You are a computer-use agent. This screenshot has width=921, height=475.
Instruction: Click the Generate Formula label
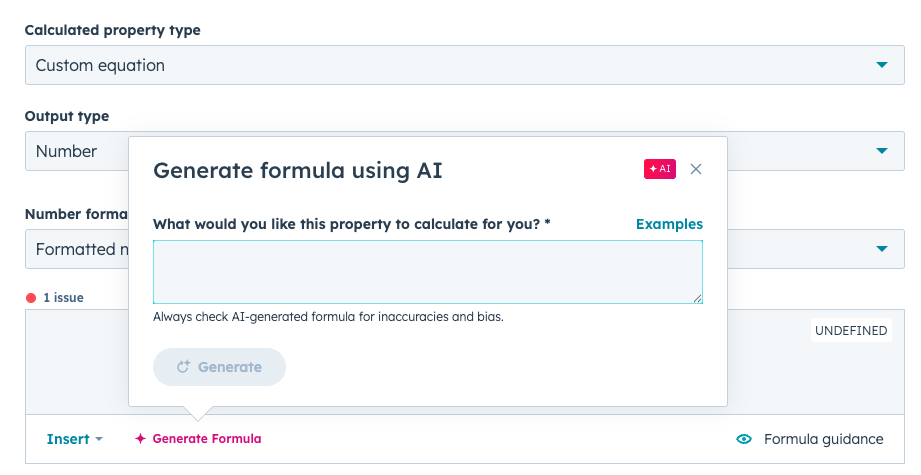coord(207,439)
